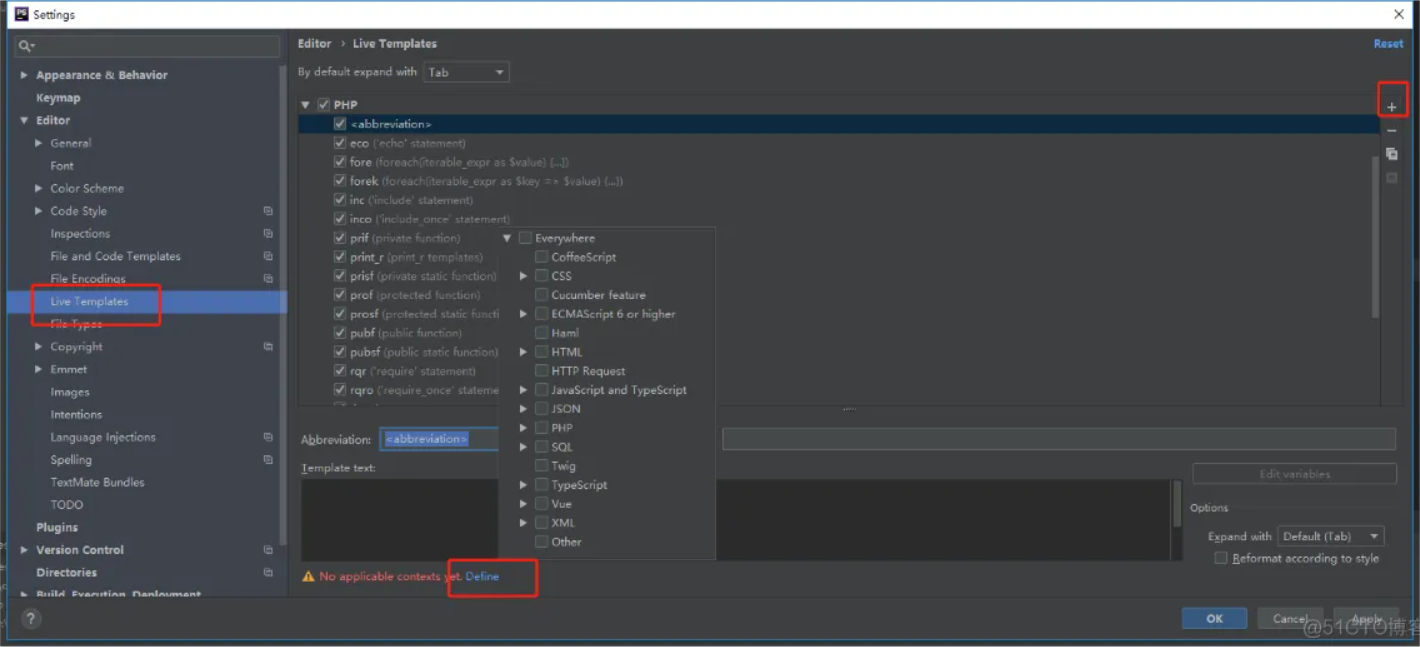Click project-level icon beside Spelling
The image size is (1420, 647).
pyautogui.click(x=268, y=460)
